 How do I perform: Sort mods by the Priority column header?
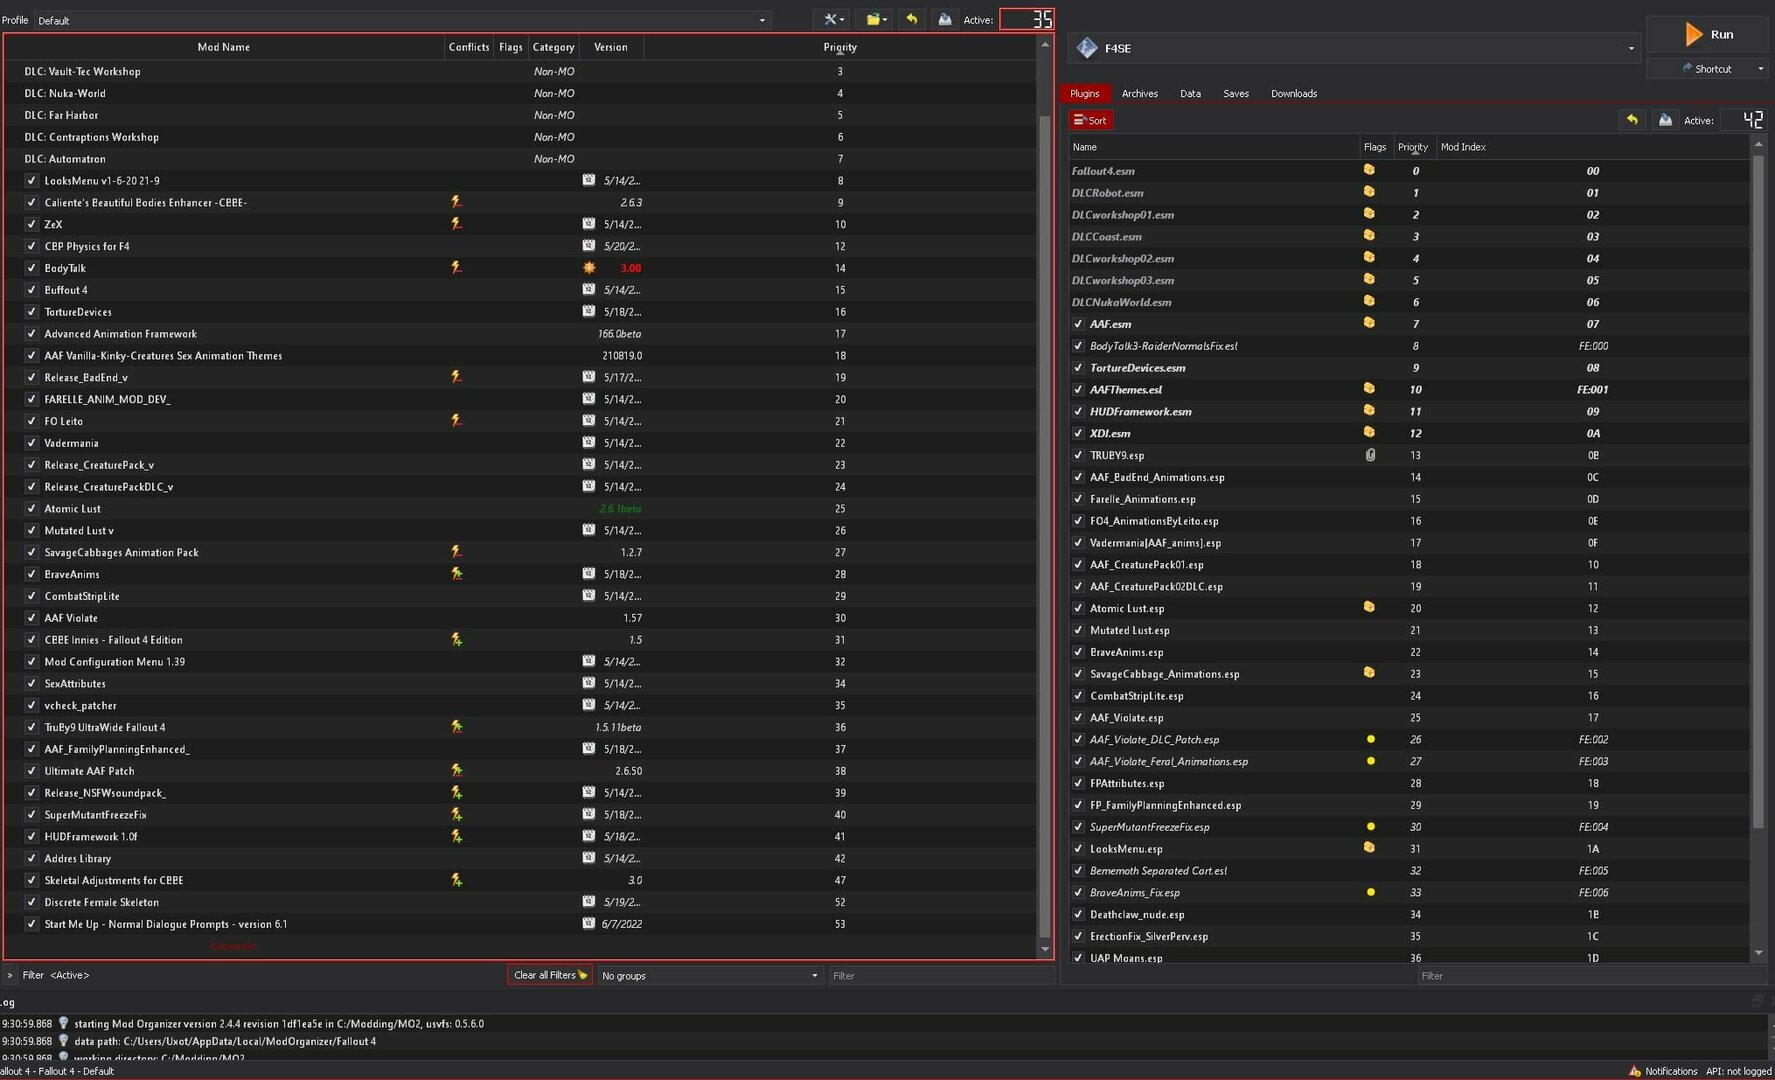pos(840,47)
